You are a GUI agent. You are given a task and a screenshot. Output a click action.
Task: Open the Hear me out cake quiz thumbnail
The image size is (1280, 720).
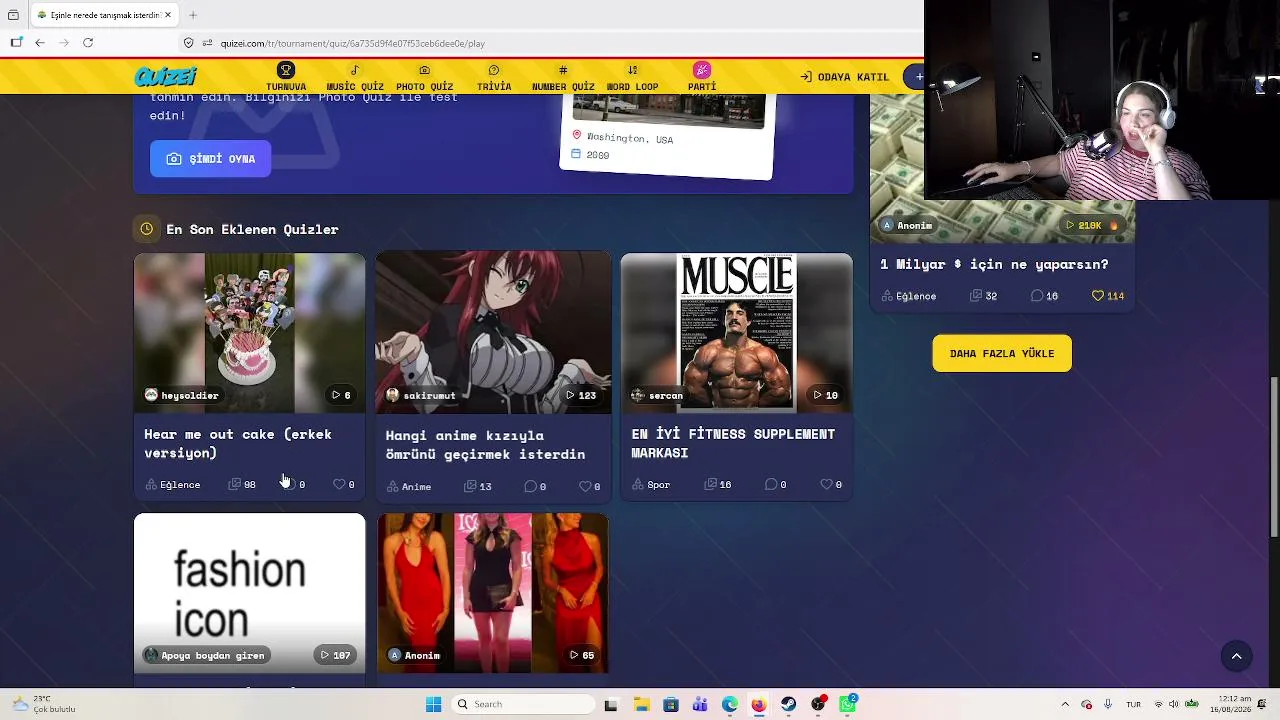[250, 333]
